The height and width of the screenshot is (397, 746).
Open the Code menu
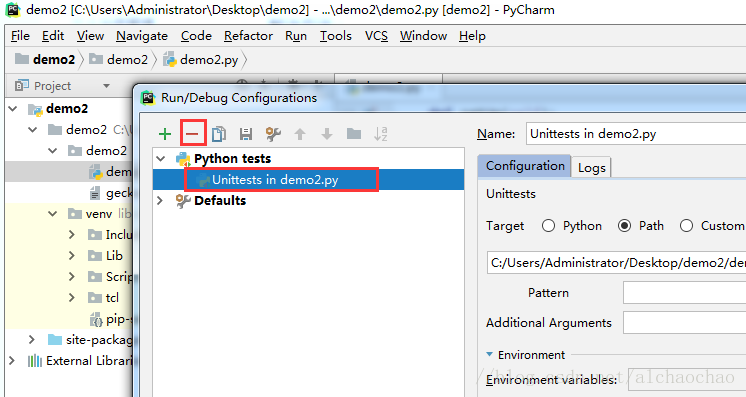[196, 36]
